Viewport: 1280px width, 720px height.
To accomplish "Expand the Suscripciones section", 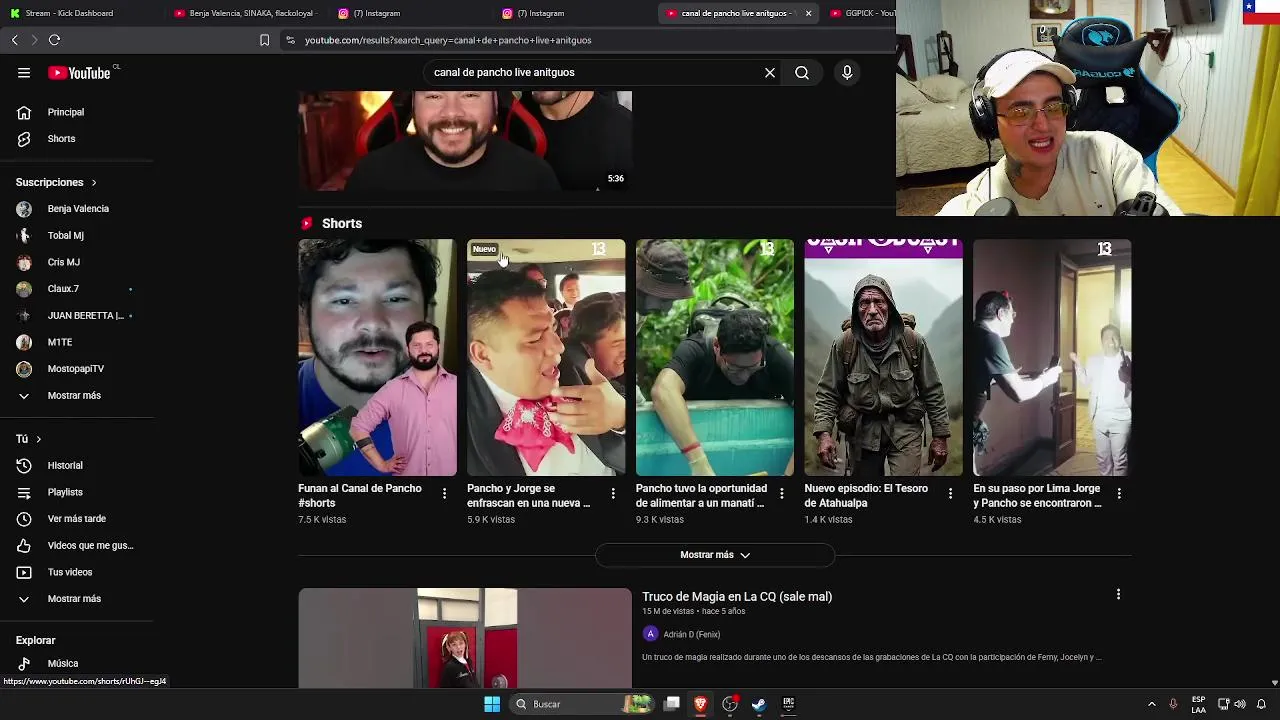I will point(56,183).
